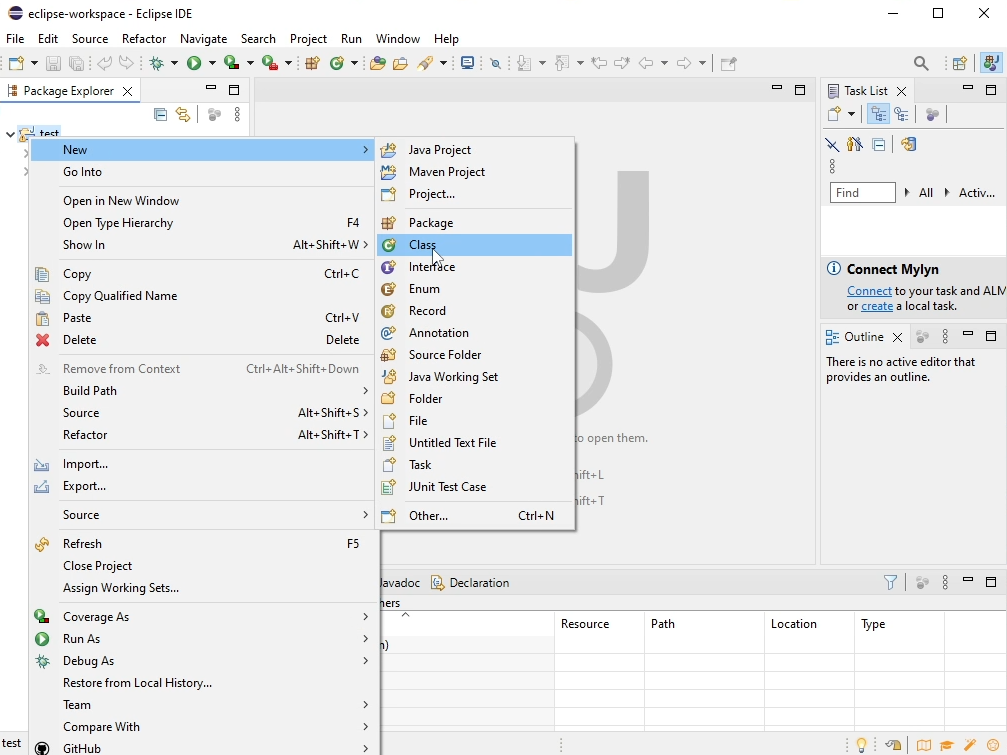
Task: Minimize the Package Explorer view
Action: pos(211,88)
